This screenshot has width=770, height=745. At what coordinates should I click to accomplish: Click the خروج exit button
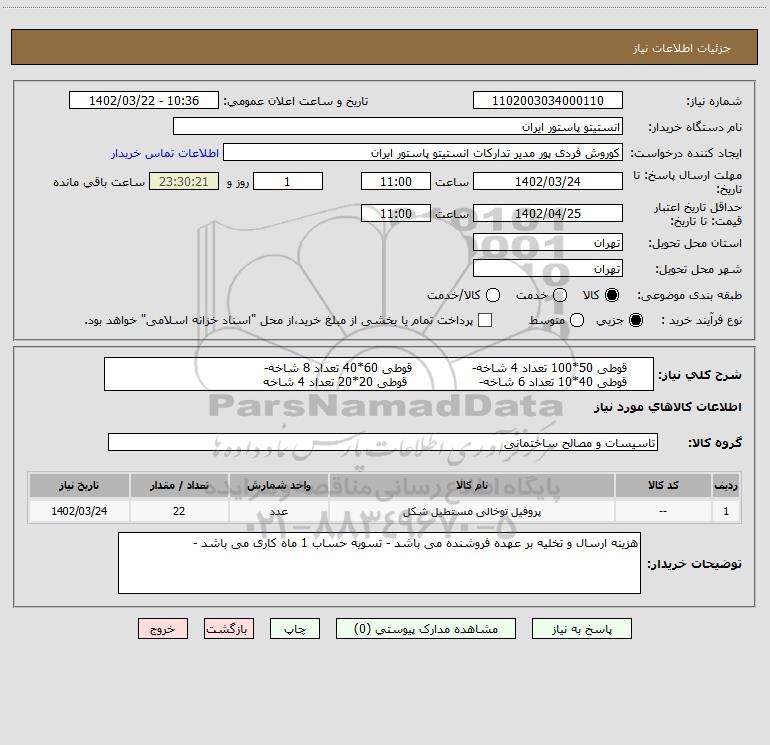(163, 629)
